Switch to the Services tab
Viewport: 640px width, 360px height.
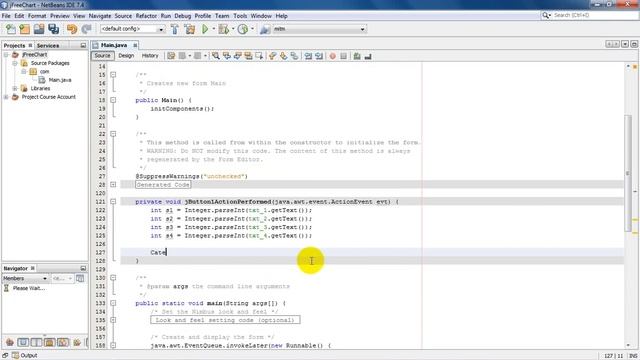(48, 46)
